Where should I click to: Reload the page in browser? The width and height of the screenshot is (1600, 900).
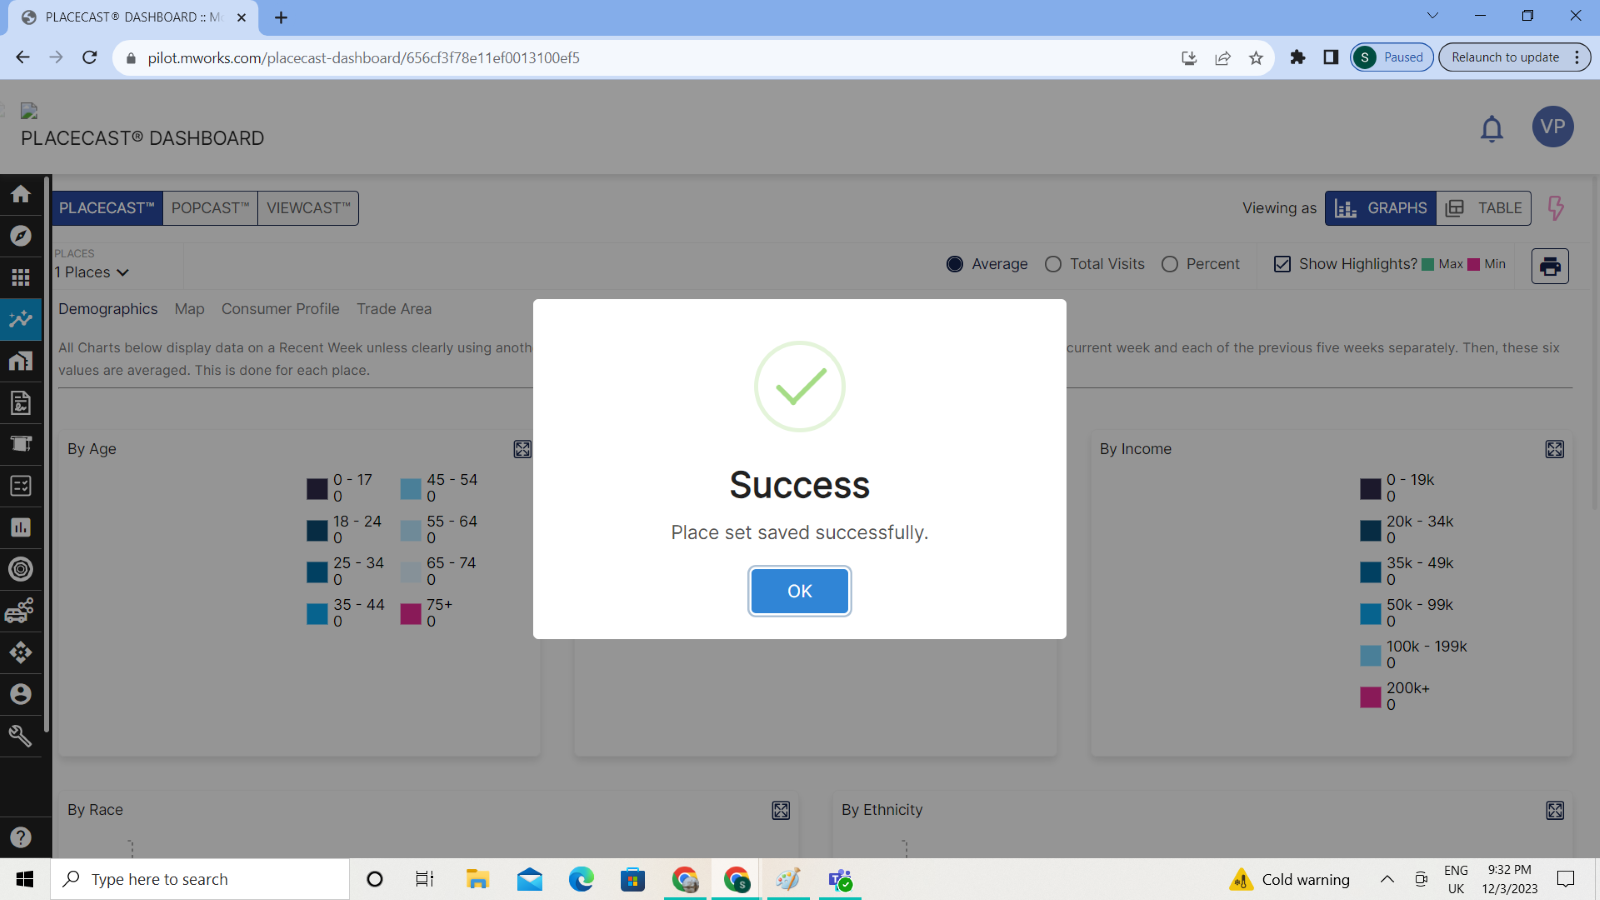click(90, 58)
